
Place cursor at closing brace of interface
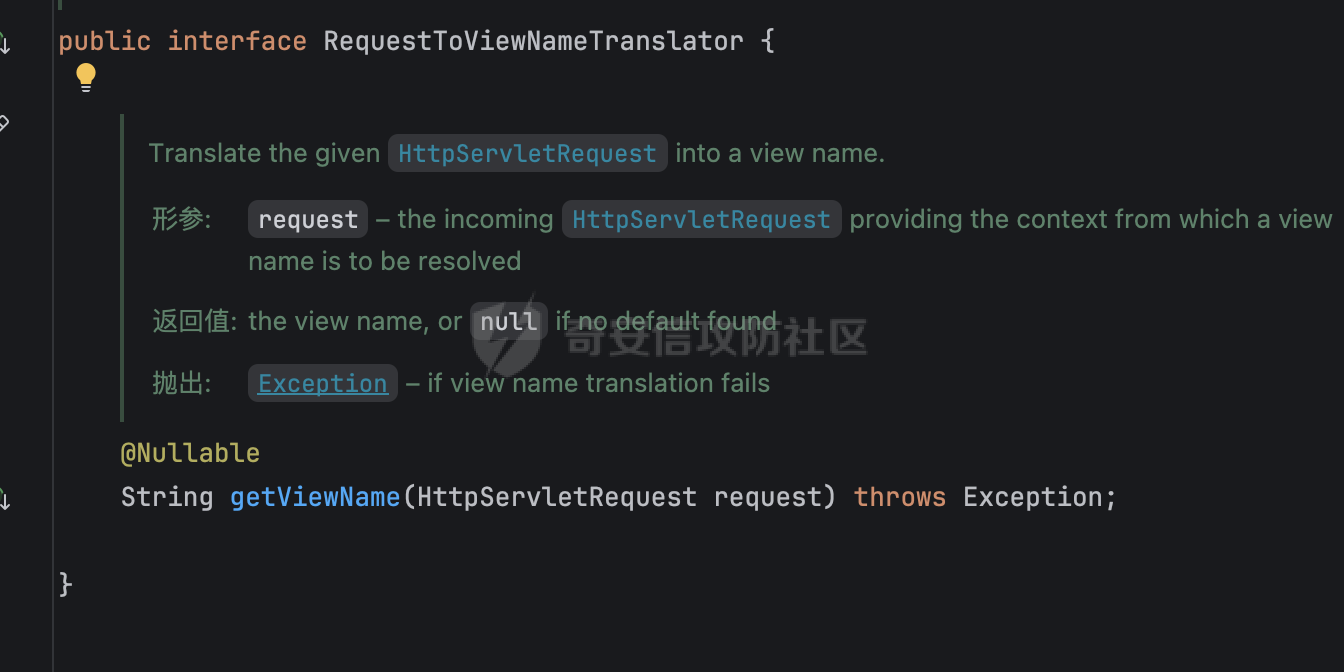(66, 583)
